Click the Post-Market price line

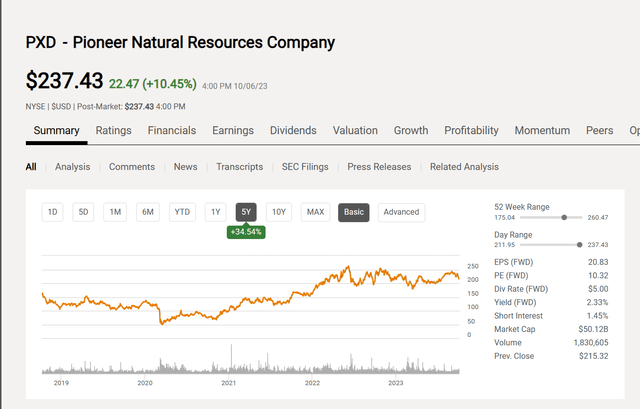[x=105, y=107]
